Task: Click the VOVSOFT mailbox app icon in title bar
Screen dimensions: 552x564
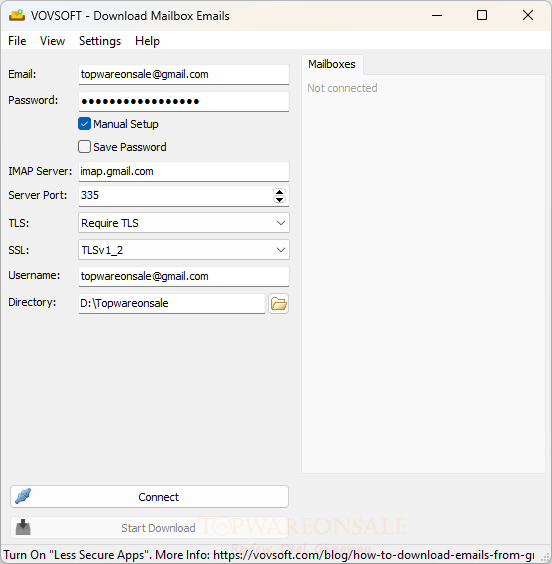Action: coord(17,15)
